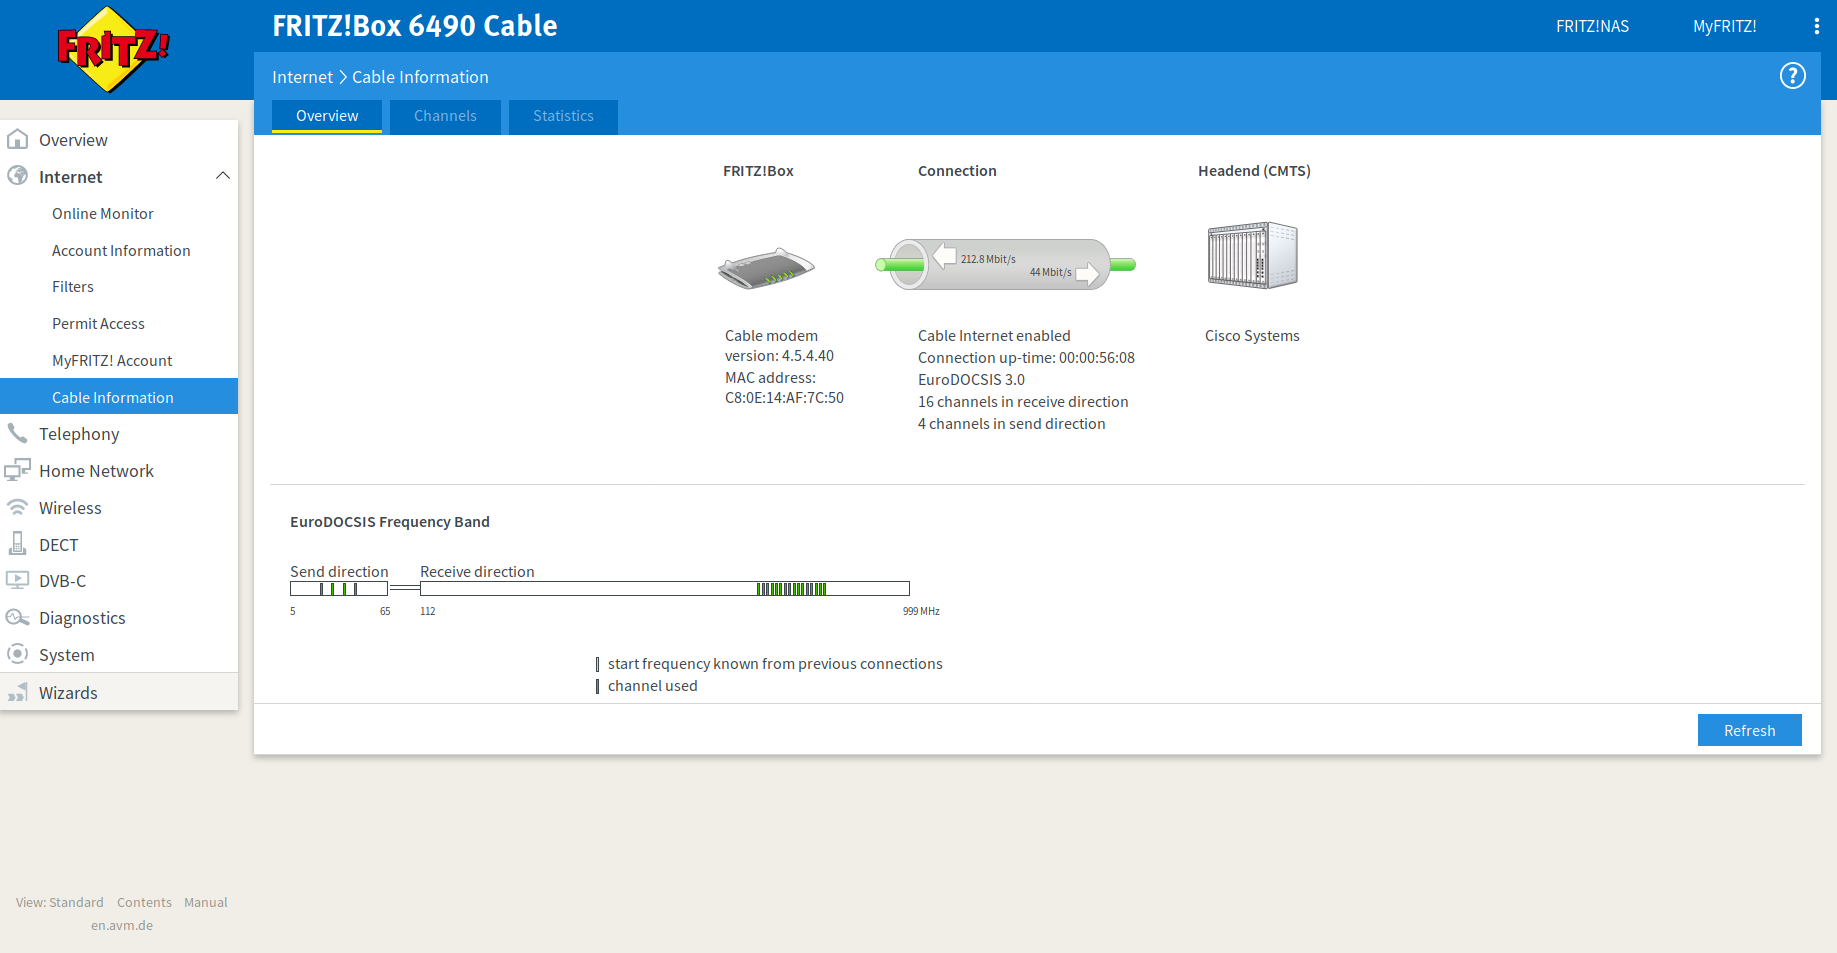Select Online Monitor in sidebar
This screenshot has height=953, width=1837.
pos(103,214)
